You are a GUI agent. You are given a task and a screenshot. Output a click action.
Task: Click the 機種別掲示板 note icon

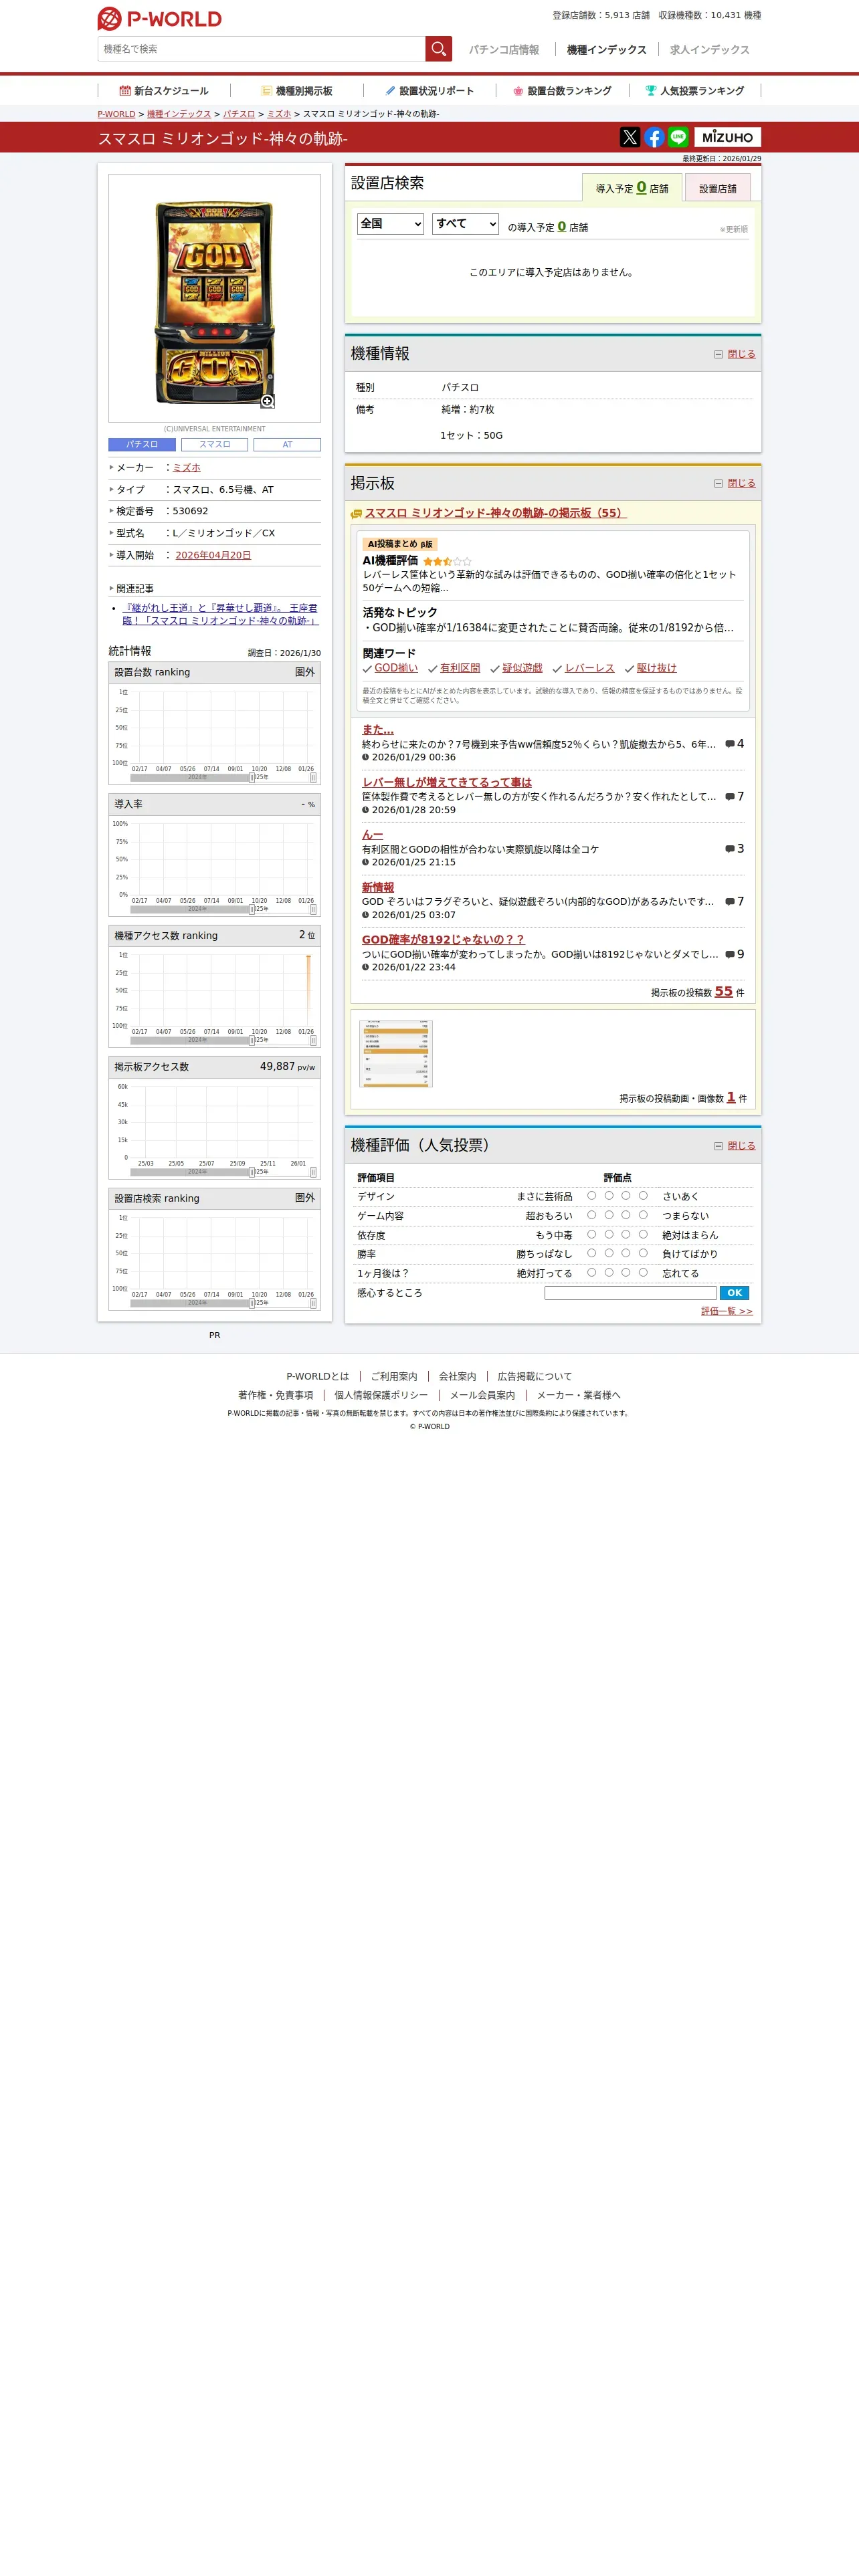coord(266,91)
